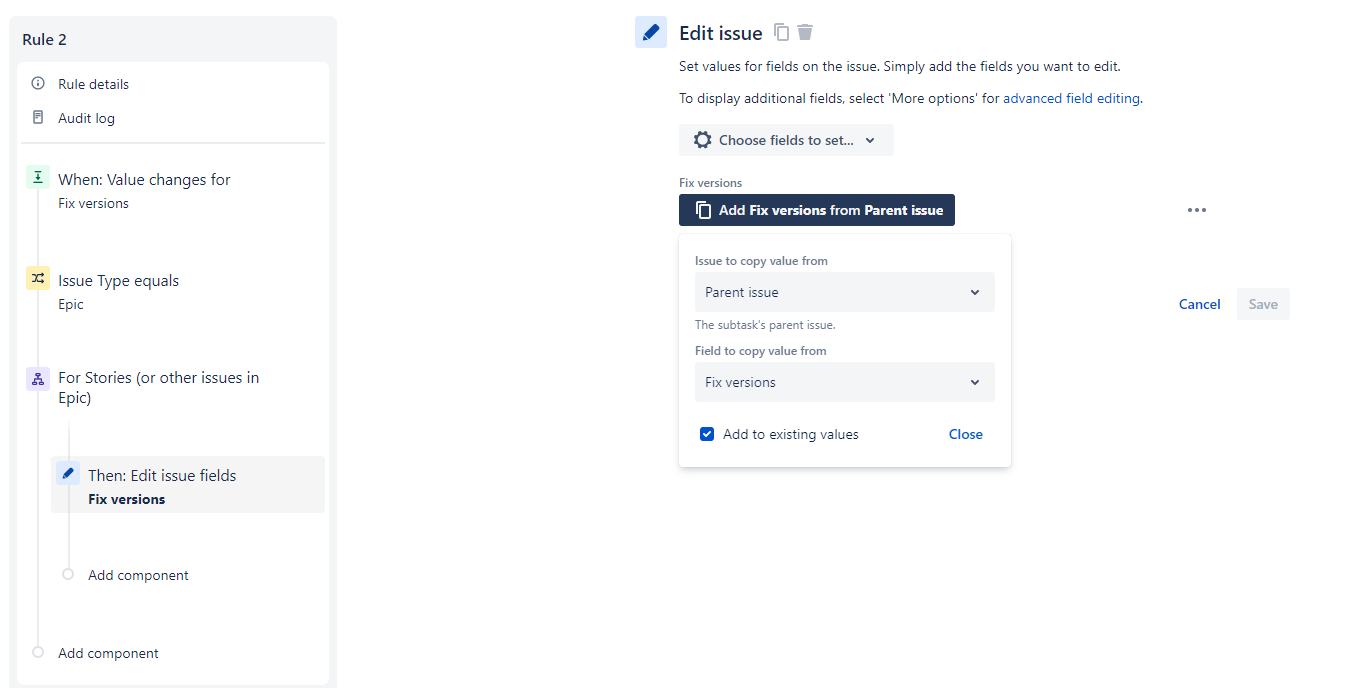Open Choose fields to set dropdown
This screenshot has width=1366, height=688.
pyautogui.click(x=786, y=140)
